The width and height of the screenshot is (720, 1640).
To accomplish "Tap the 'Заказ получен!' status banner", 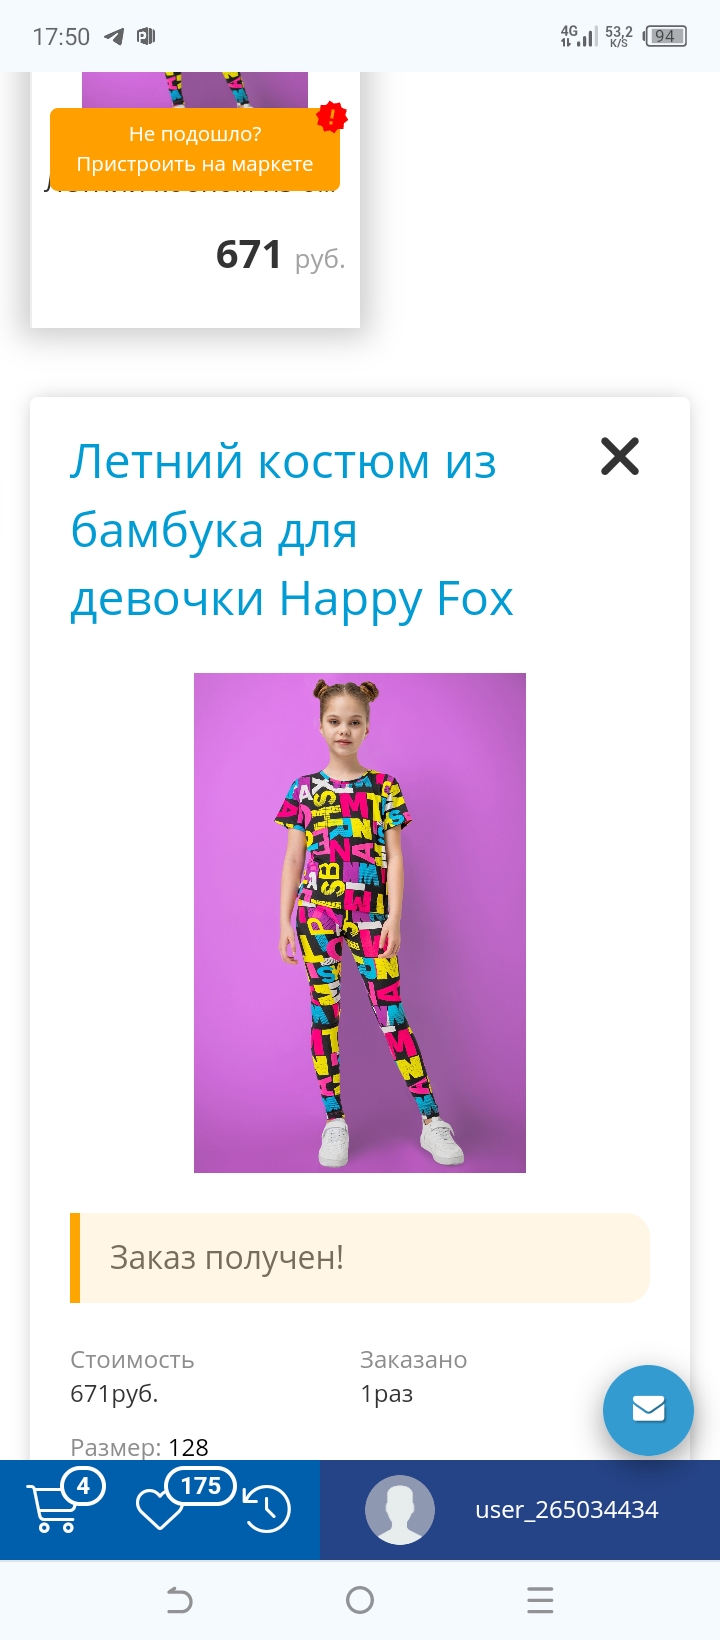I will click(x=360, y=1258).
